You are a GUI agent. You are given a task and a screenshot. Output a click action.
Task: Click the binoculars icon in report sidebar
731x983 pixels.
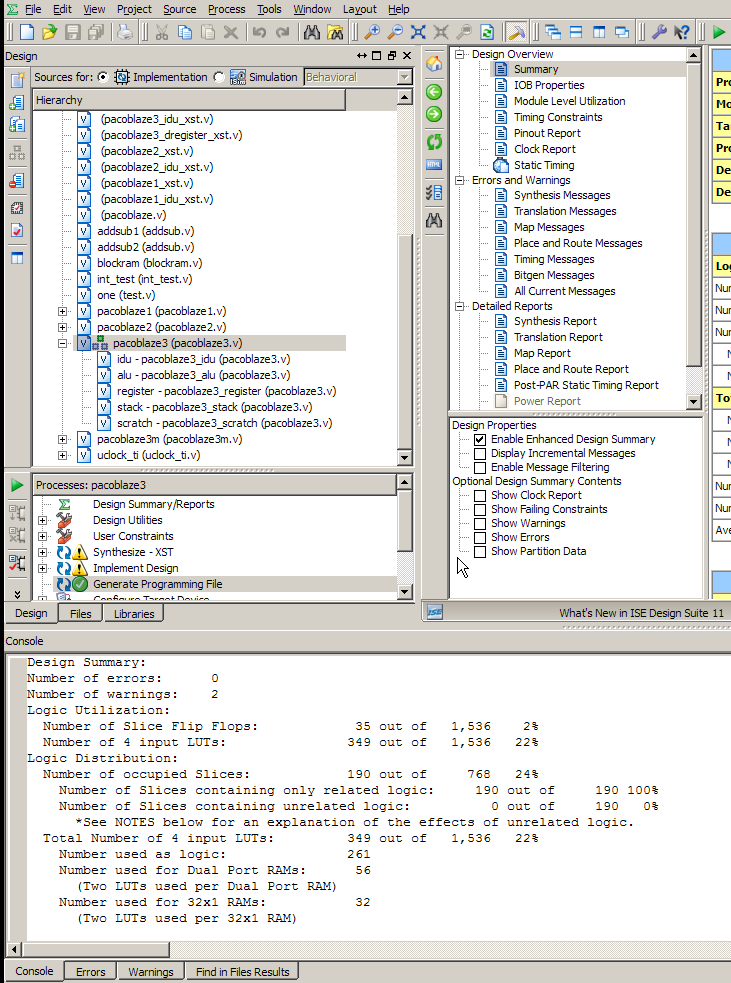(x=434, y=220)
